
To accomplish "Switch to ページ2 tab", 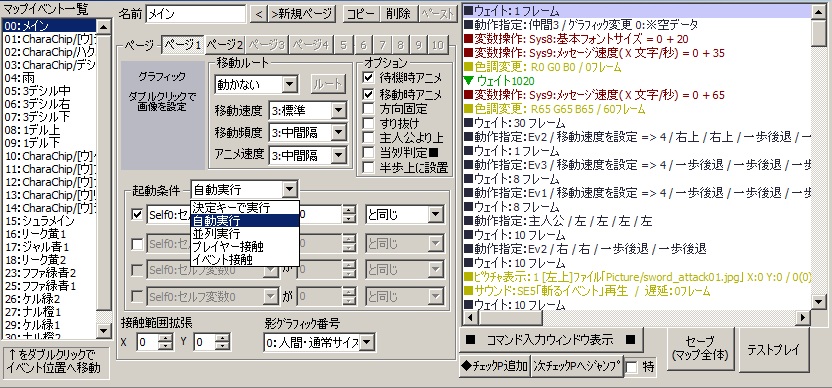I will [x=224, y=45].
